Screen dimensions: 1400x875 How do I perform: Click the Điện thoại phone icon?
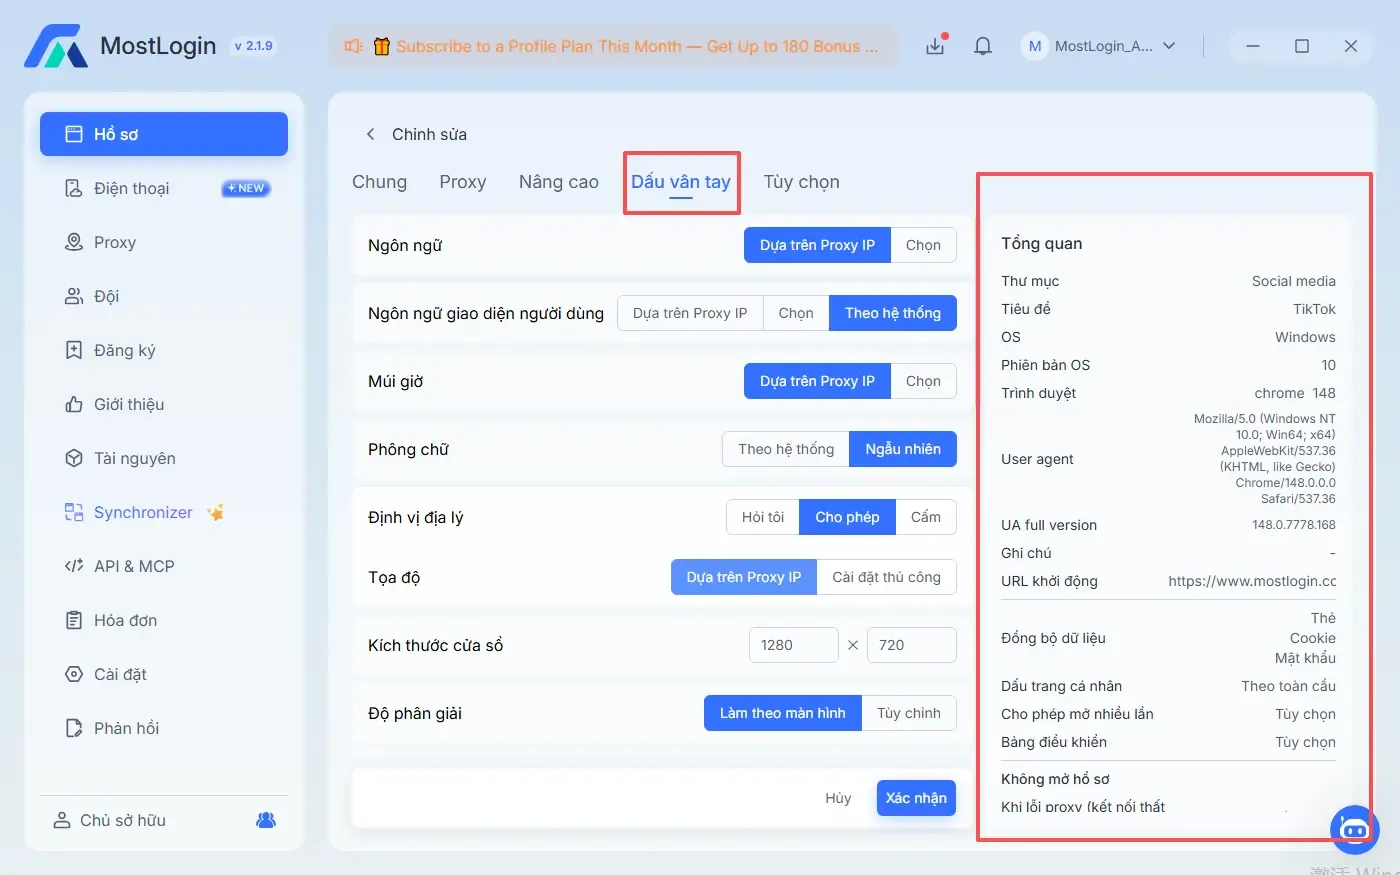[73, 188]
